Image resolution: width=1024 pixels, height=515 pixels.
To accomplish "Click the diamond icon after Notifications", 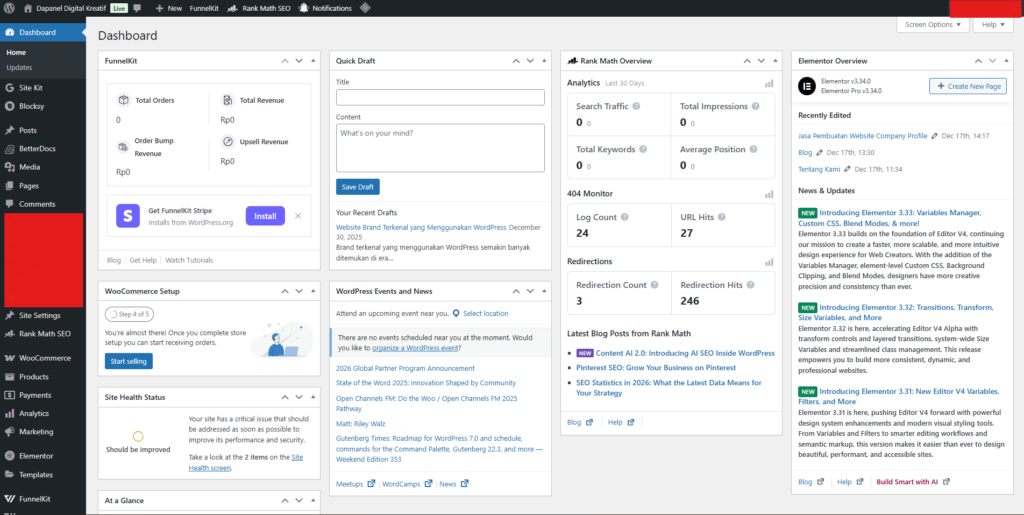I will click(365, 8).
